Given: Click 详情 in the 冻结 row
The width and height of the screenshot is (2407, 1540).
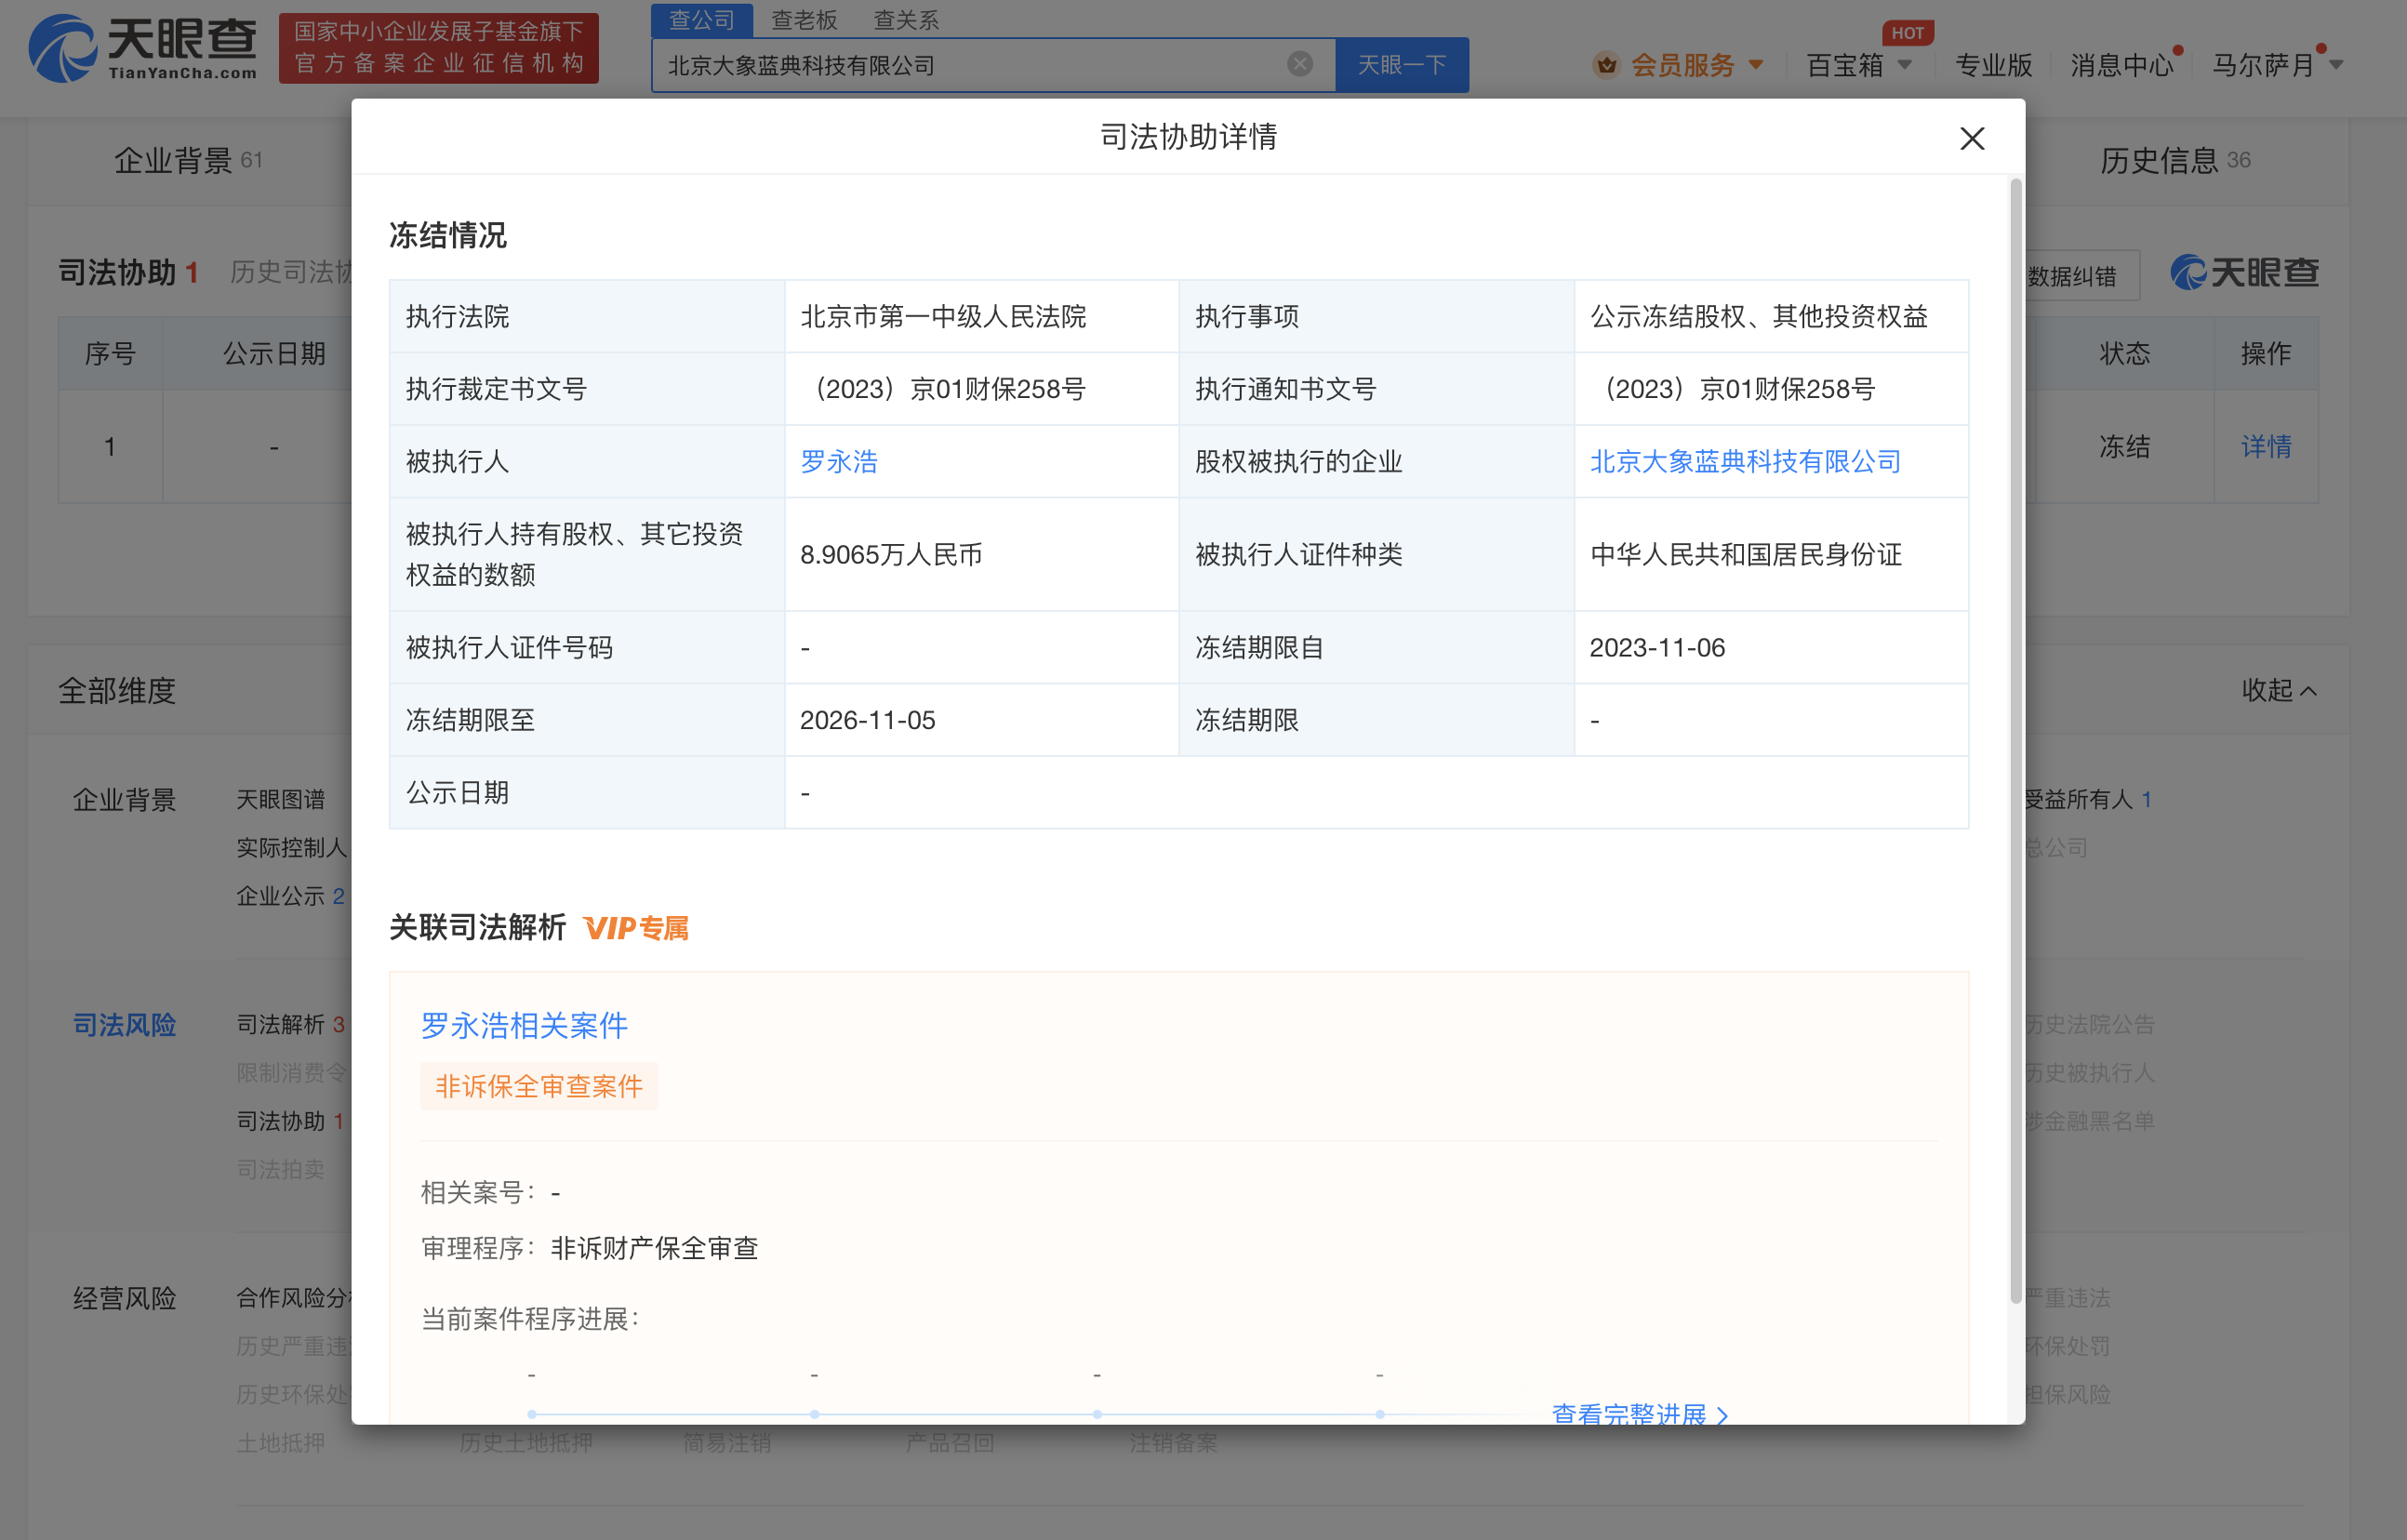Looking at the screenshot, I should 2265,446.
